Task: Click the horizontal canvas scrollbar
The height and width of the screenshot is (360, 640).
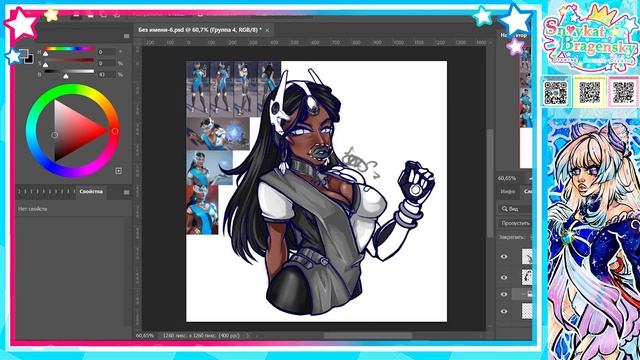Action: click(x=367, y=336)
